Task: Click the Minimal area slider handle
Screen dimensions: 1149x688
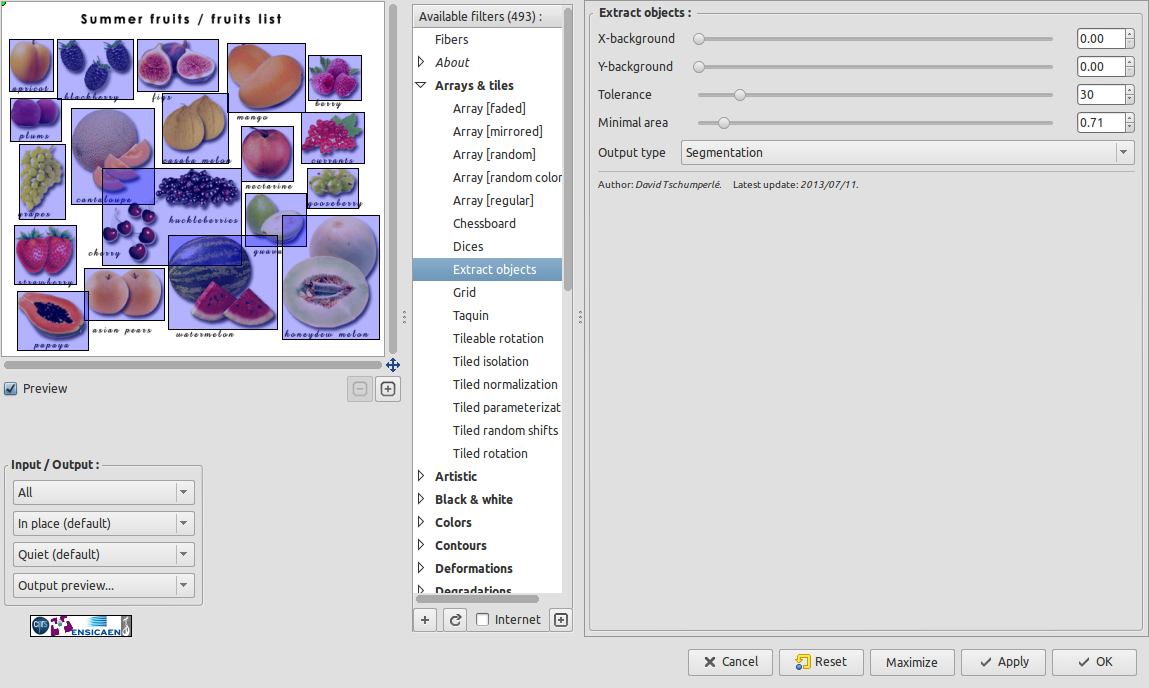Action: [724, 122]
